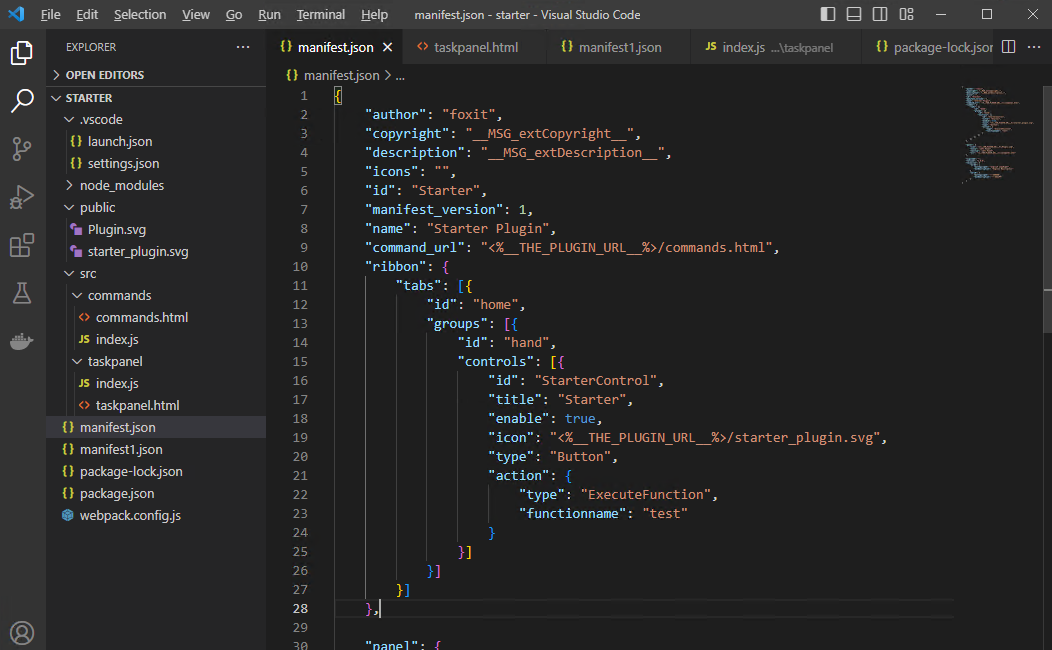Open the Customize Layout icon
Screen dimensions: 1052x650
pos(906,14)
